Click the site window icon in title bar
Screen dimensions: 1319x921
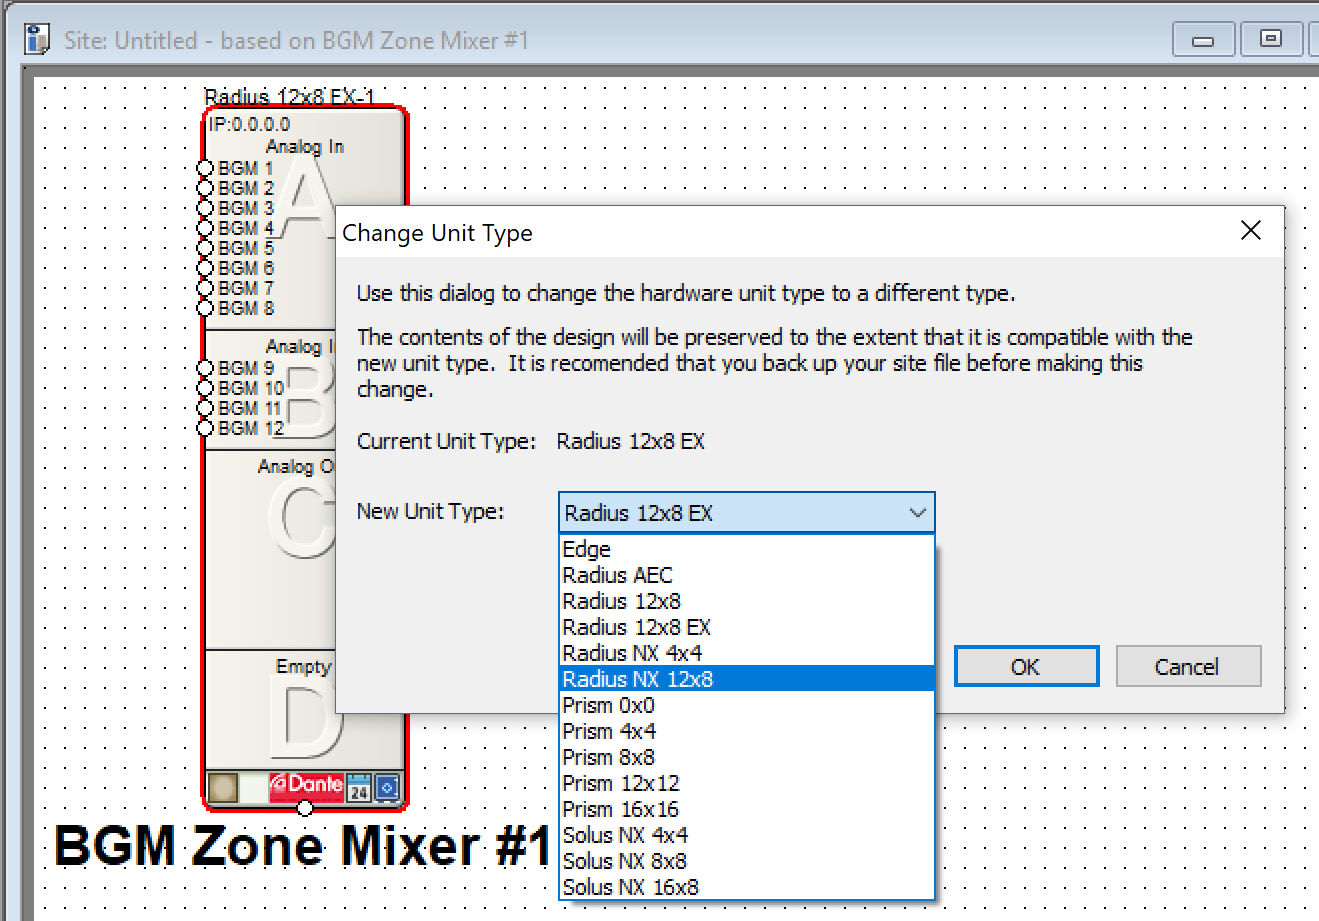pos(37,40)
